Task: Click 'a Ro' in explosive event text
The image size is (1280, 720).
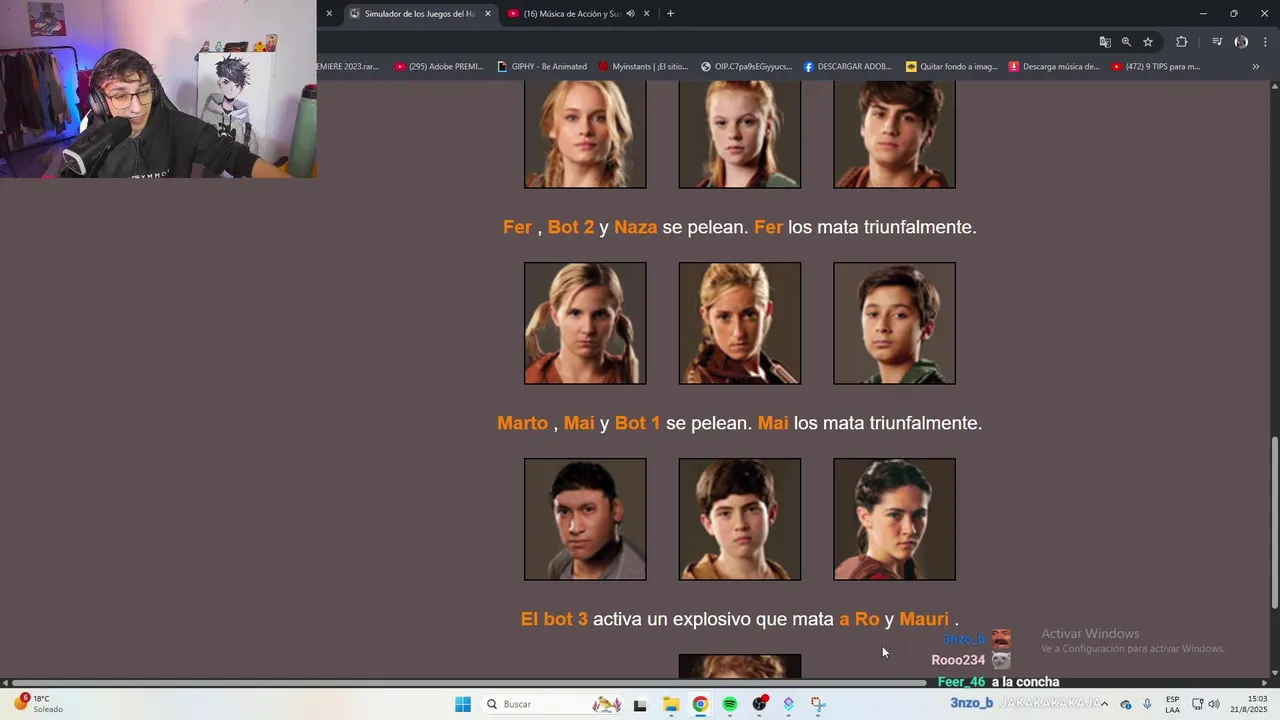Action: click(x=859, y=619)
